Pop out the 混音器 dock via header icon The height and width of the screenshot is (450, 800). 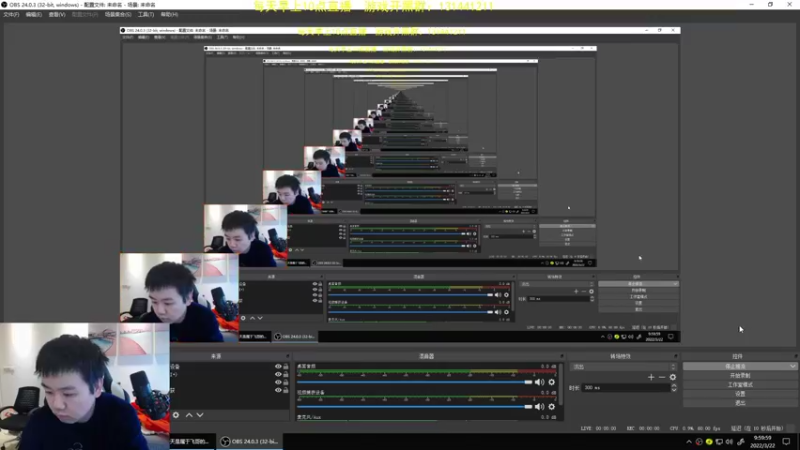562,356
